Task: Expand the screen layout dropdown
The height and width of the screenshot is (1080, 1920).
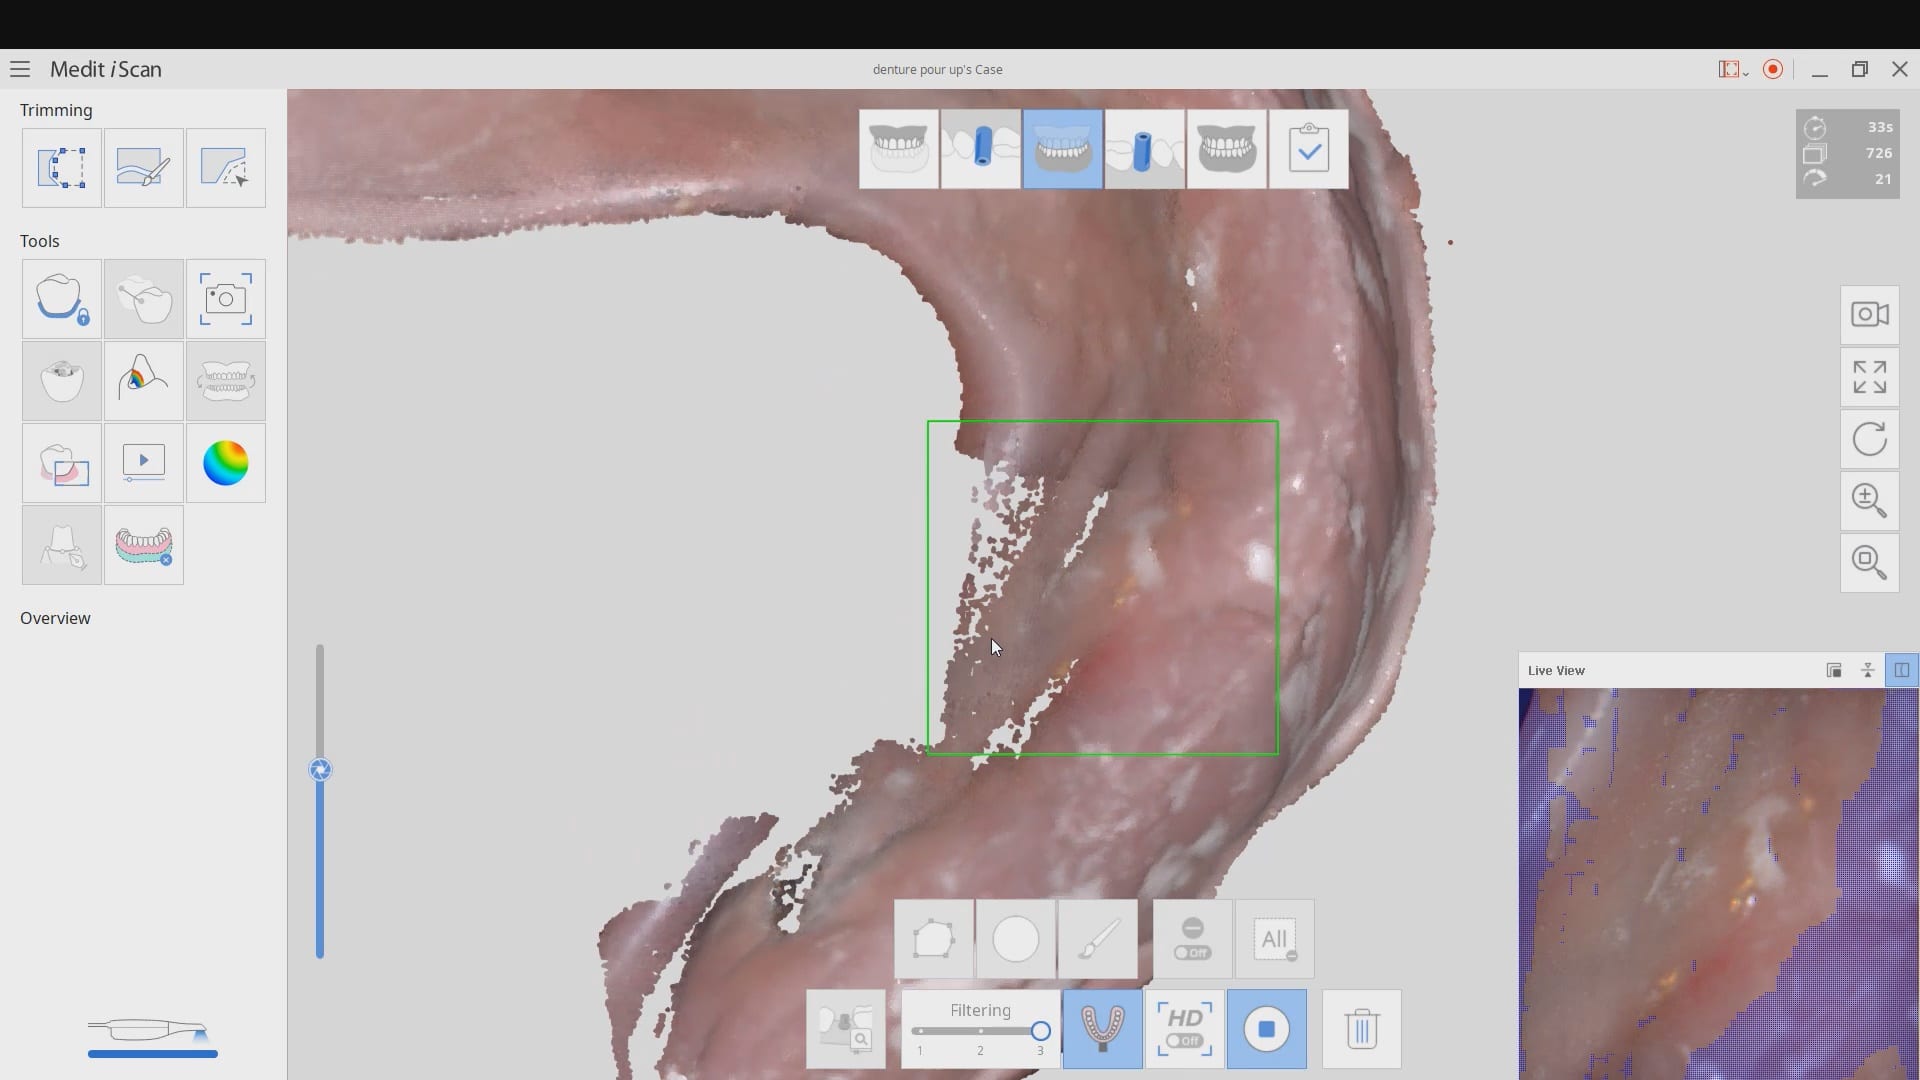Action: [1733, 69]
